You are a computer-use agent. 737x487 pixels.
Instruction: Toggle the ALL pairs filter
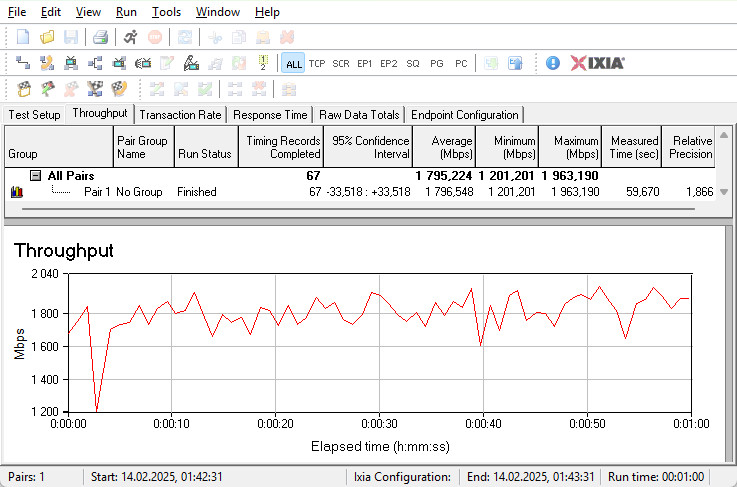point(293,63)
